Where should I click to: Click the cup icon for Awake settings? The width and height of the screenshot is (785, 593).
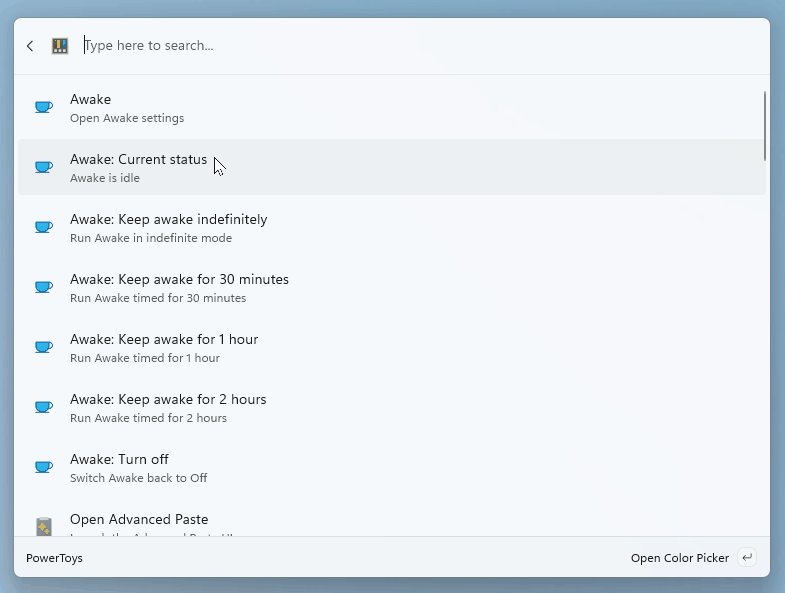pyautogui.click(x=43, y=107)
